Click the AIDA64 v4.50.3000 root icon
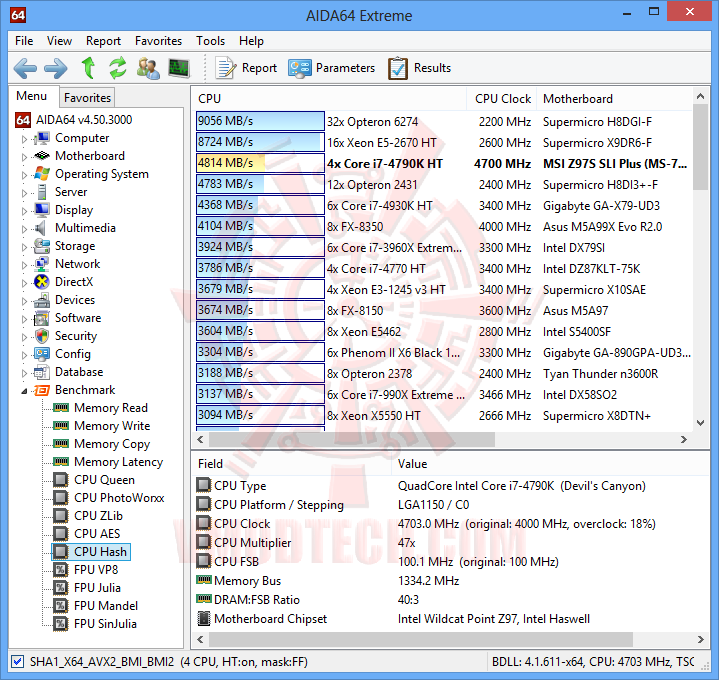 click(23, 120)
